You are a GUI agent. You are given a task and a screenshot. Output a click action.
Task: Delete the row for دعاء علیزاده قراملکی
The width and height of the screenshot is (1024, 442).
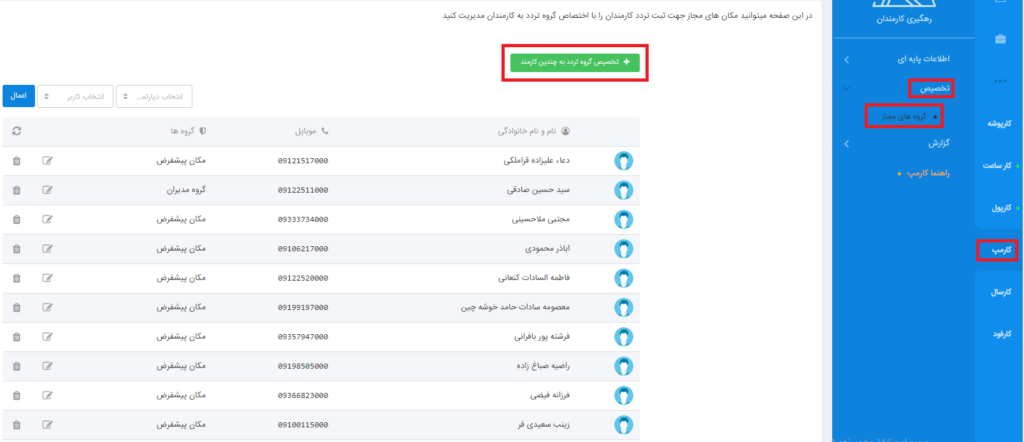pyautogui.click(x=16, y=161)
